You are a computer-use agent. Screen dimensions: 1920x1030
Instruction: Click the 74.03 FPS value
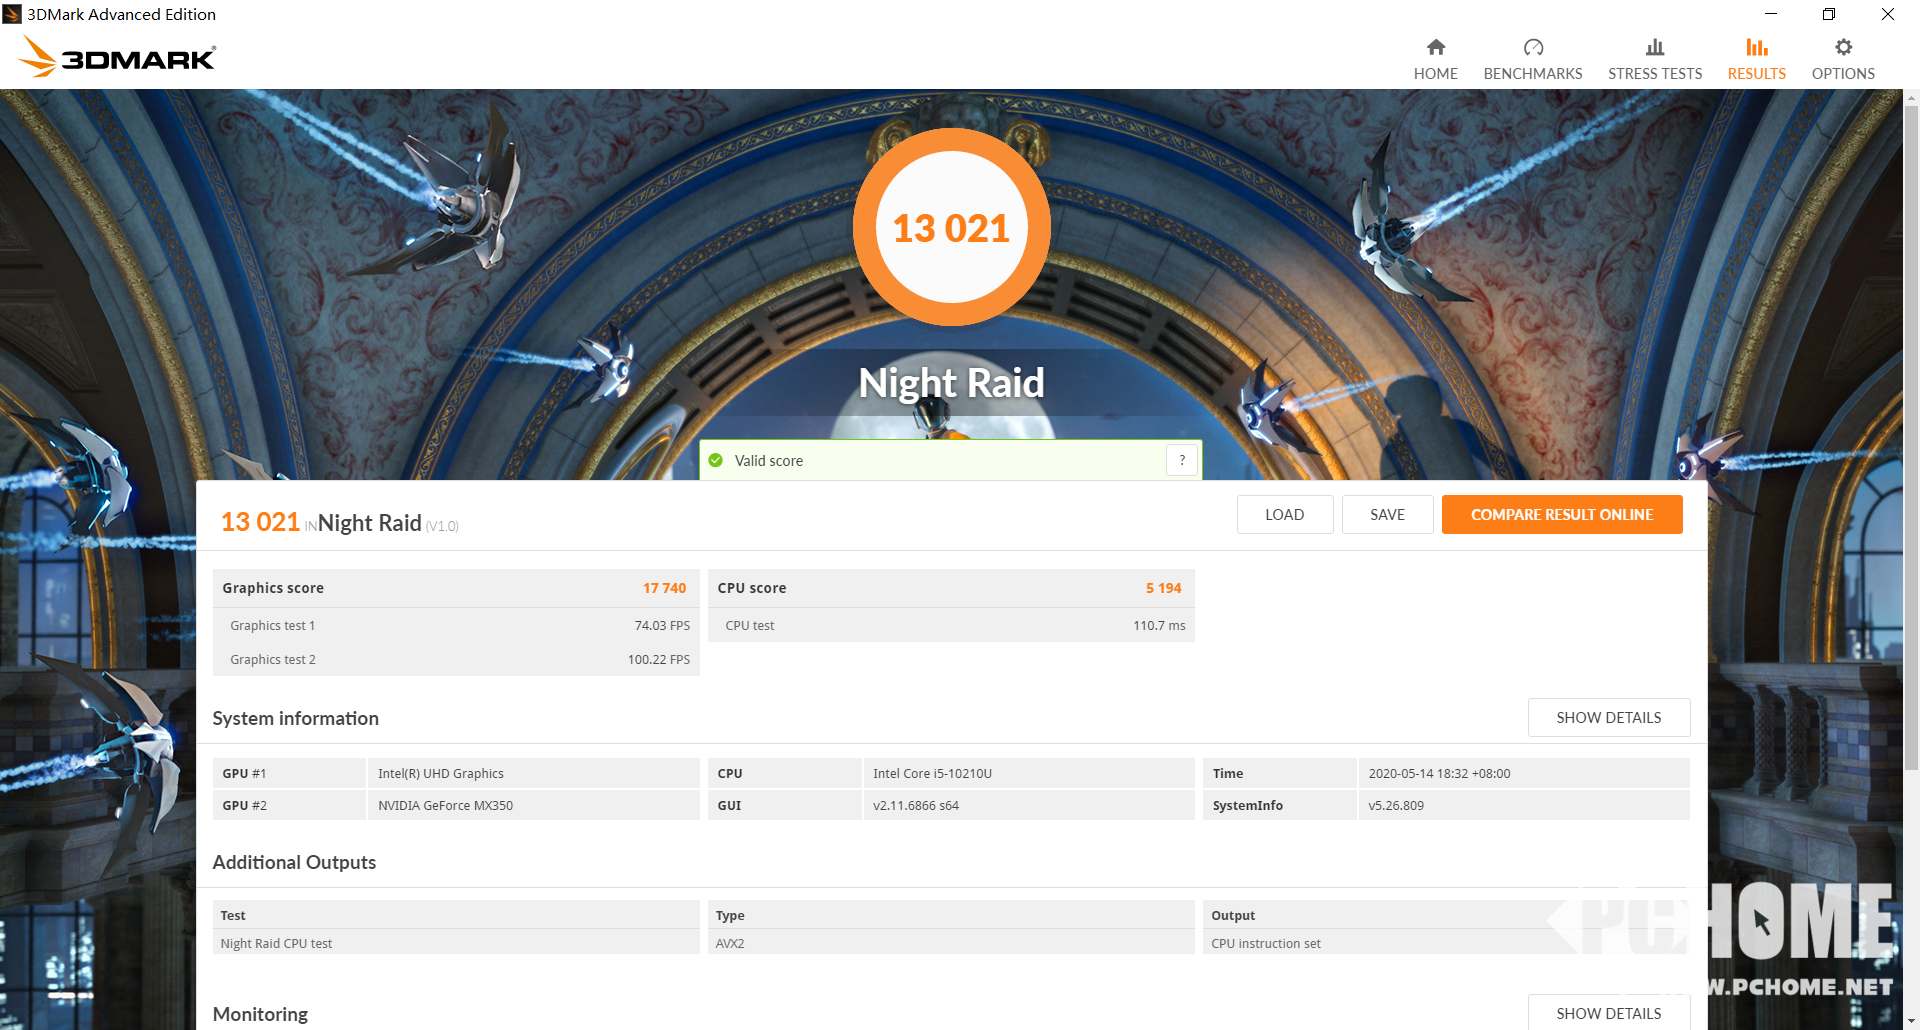tap(662, 626)
